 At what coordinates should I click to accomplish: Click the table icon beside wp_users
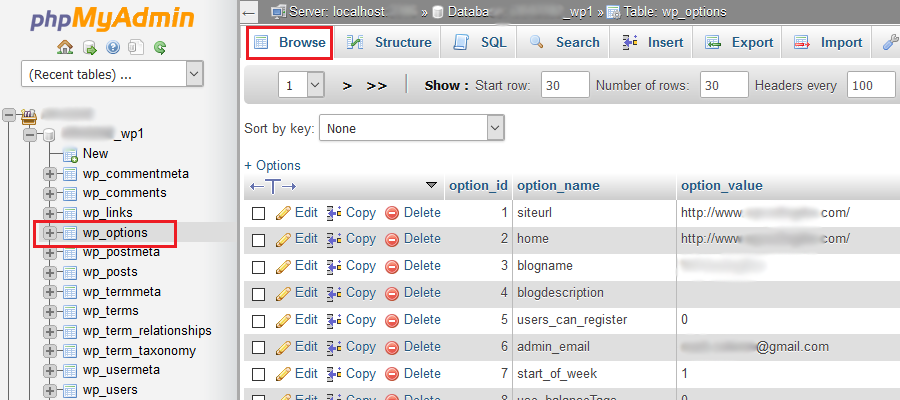point(69,390)
